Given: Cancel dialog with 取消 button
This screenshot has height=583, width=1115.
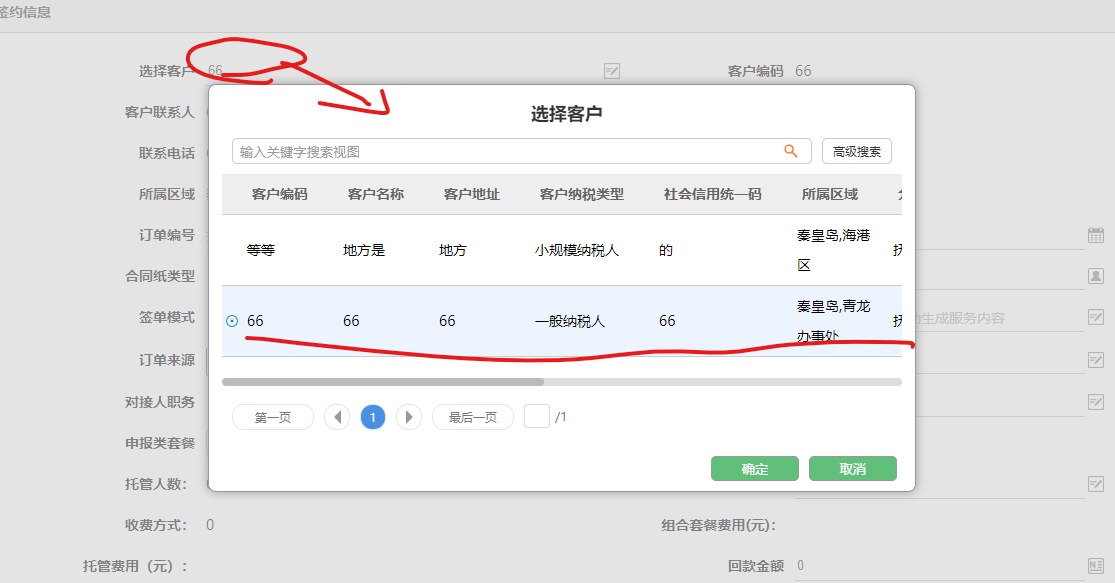Looking at the screenshot, I should (852, 469).
